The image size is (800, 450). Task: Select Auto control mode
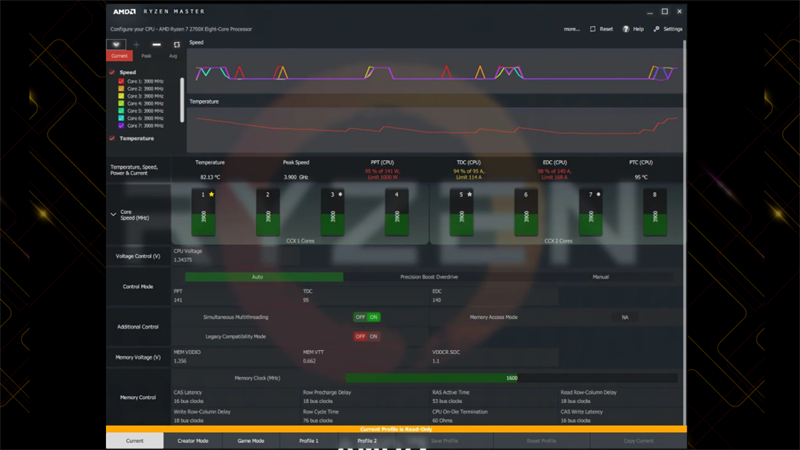tap(264, 277)
